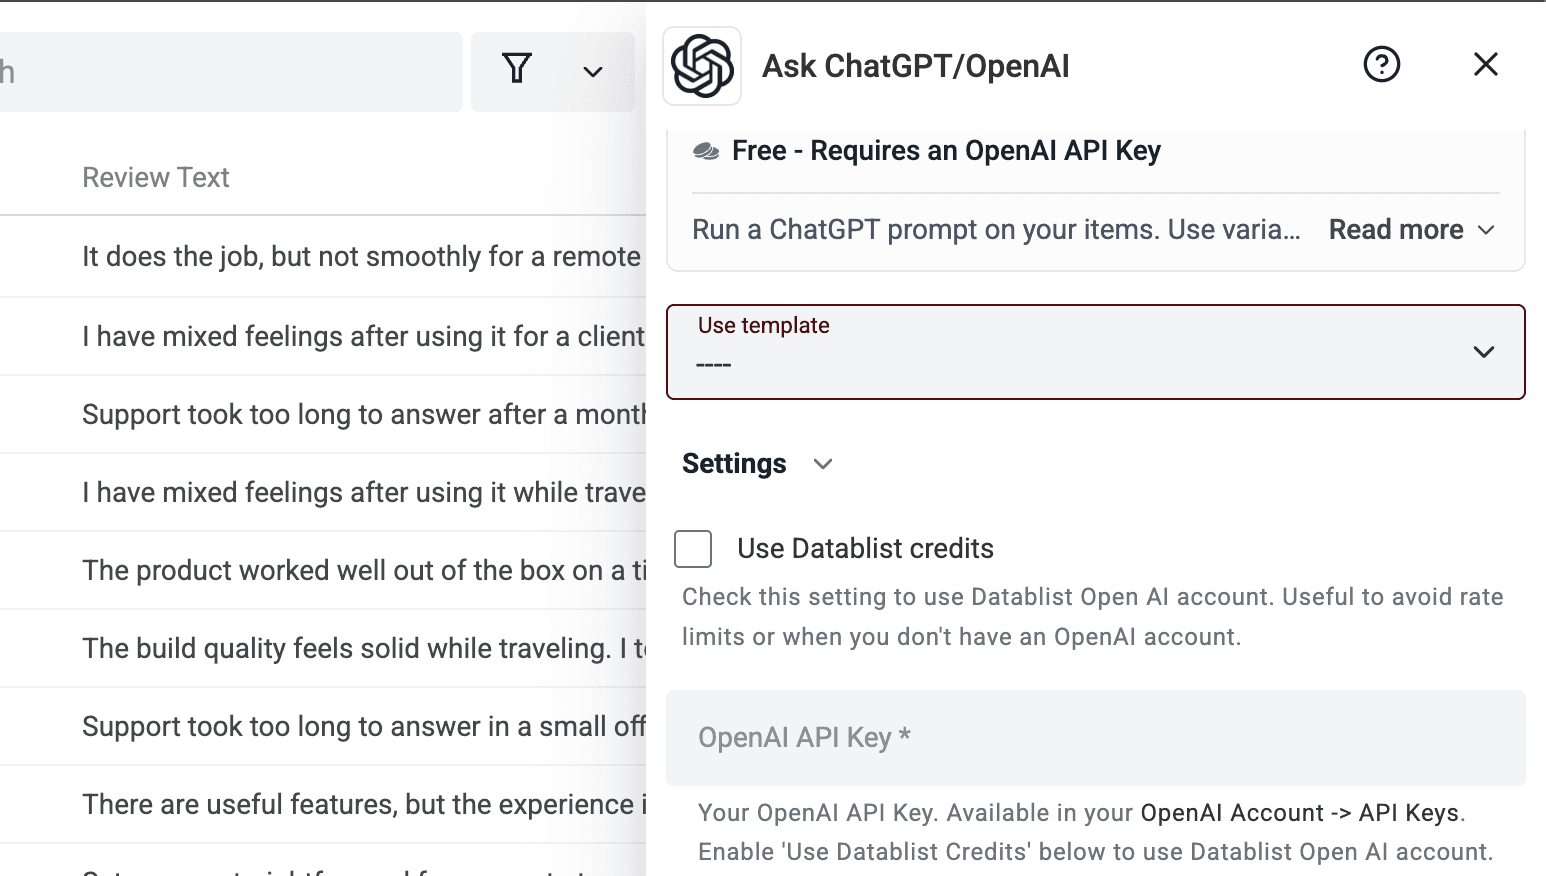This screenshot has height=876, width=1546.
Task: Click the 'Check this setting to use Datablist' help text
Action: tap(1093, 617)
